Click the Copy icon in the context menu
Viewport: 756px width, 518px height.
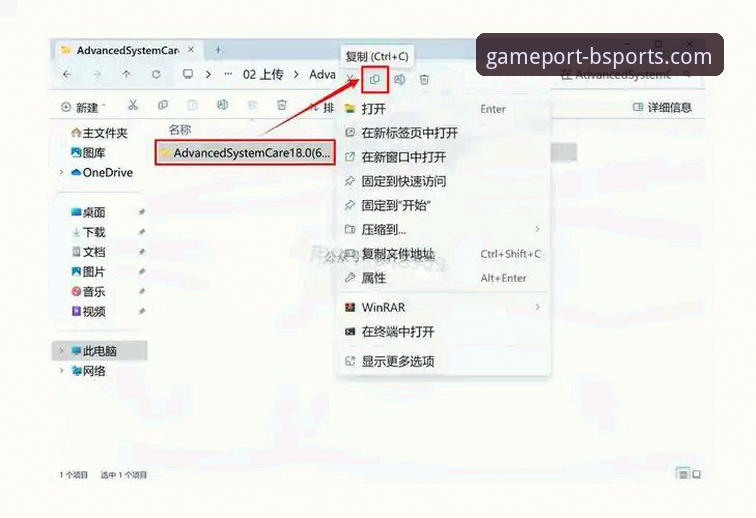coord(375,80)
